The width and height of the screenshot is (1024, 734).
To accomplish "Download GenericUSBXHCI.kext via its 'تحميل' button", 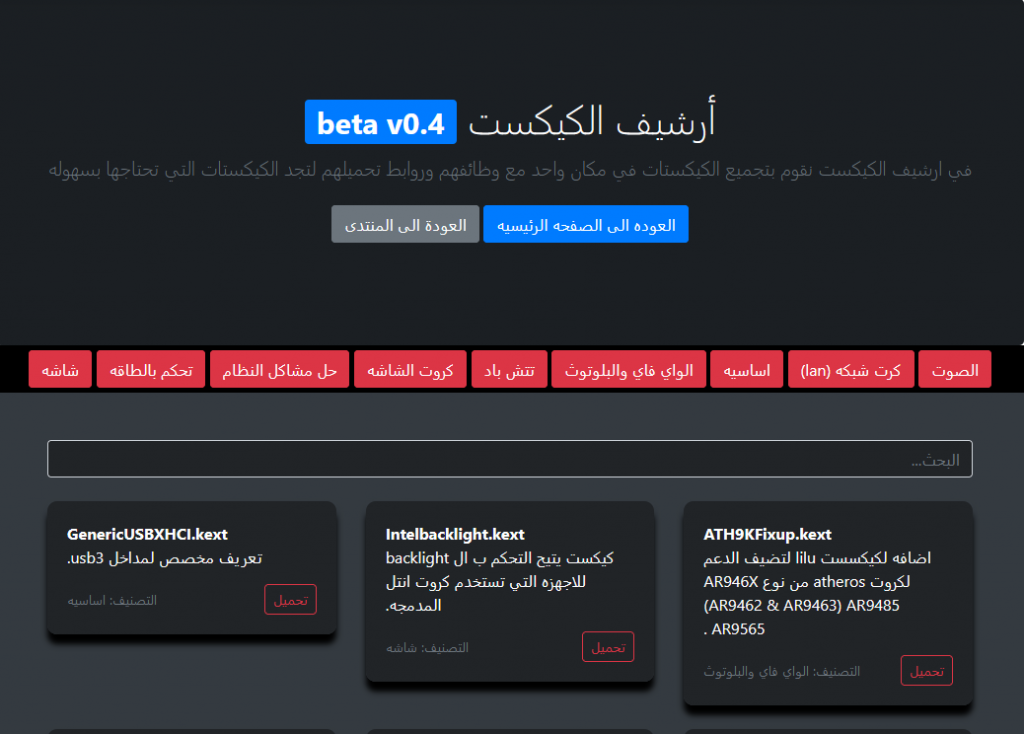I will click(x=290, y=600).
